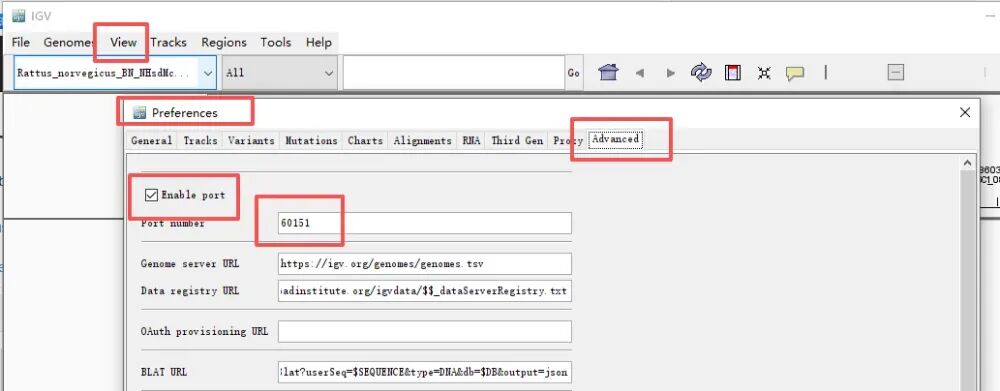The image size is (1000, 391).
Task: Click the Define region of interest icon
Action: (733, 73)
